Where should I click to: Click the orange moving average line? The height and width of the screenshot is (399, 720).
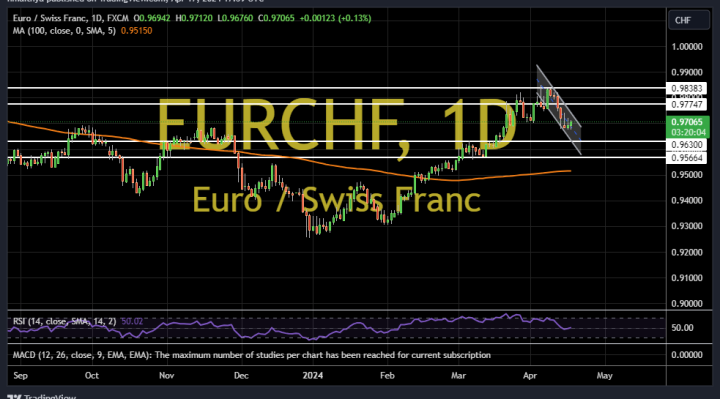pyautogui.click(x=321, y=162)
